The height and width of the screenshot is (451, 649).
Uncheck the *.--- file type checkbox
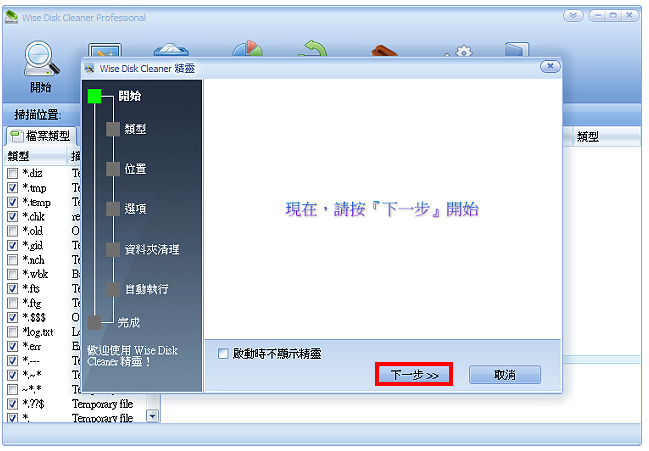[13, 360]
